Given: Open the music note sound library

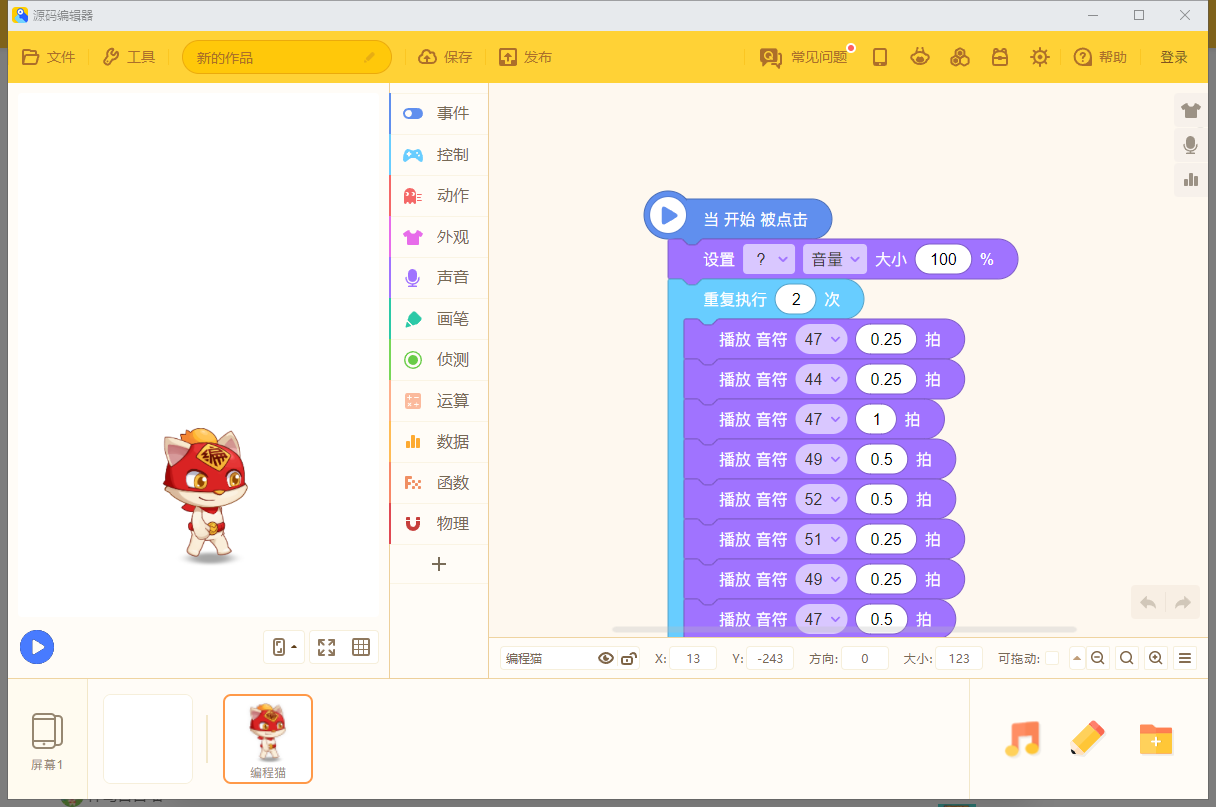Looking at the screenshot, I should click(x=1022, y=739).
